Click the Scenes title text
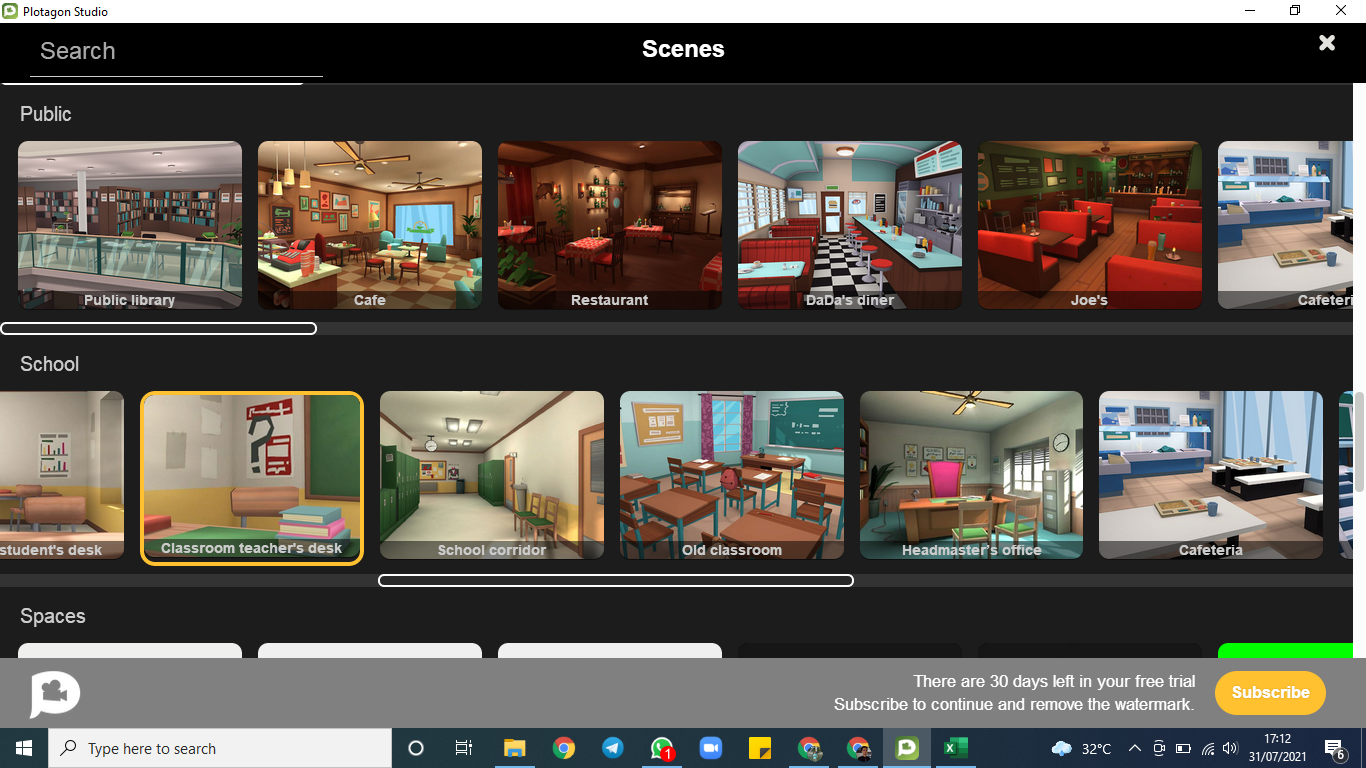Screen dimensions: 1366x768 (x=683, y=49)
